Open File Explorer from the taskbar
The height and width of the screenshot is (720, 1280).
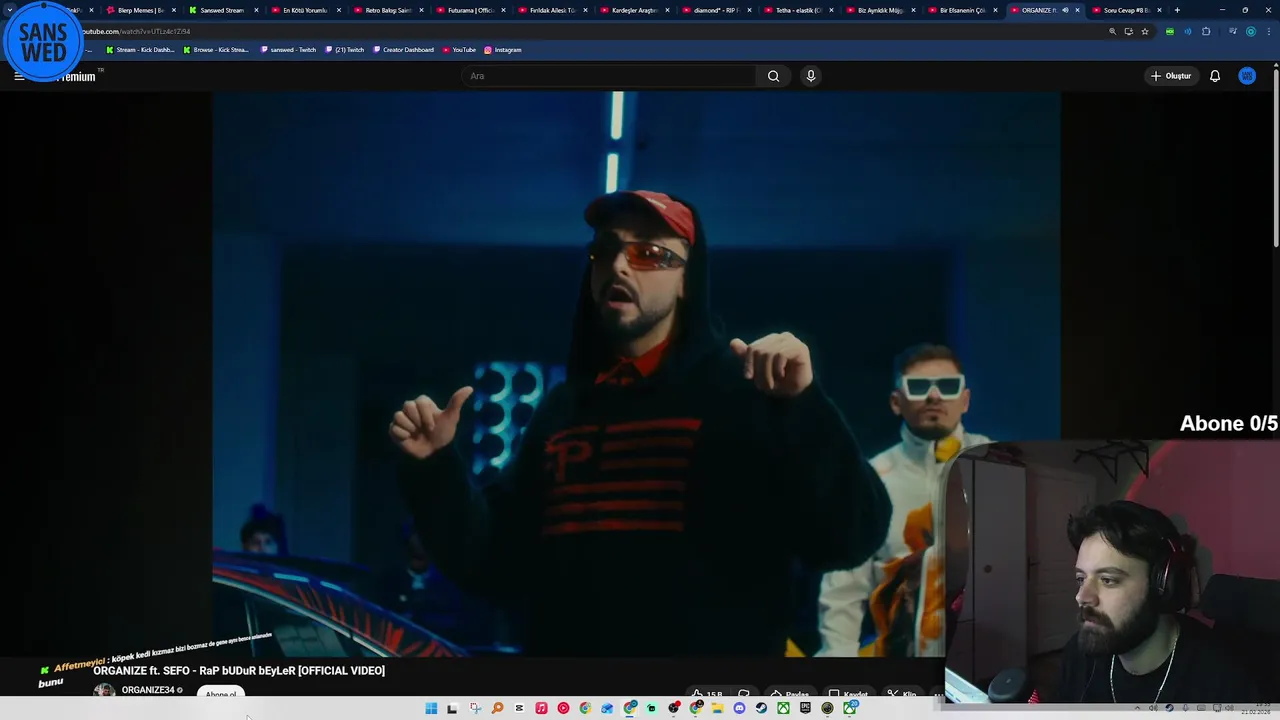[717, 708]
